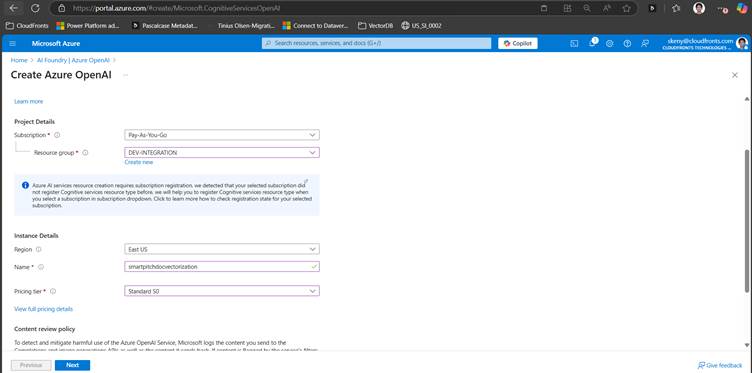Close the Create Azure OpenAI blade

coord(734,75)
